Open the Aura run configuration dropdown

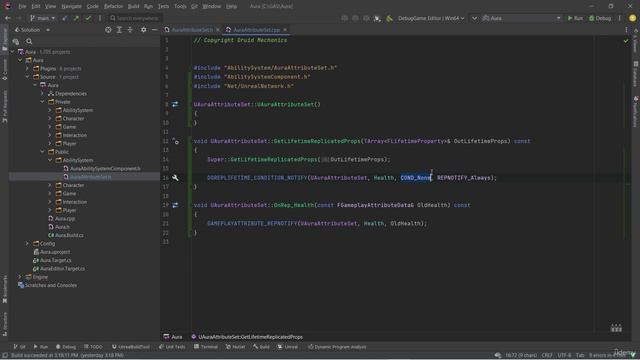(521, 18)
